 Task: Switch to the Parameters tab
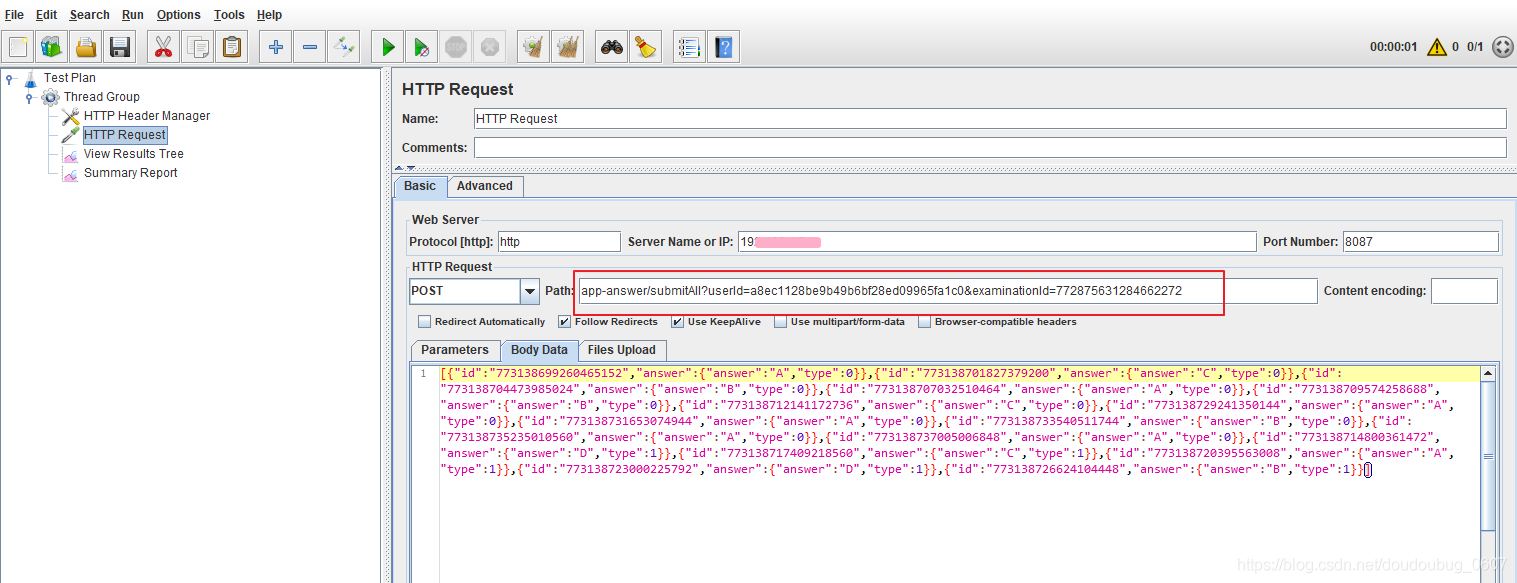click(x=455, y=350)
